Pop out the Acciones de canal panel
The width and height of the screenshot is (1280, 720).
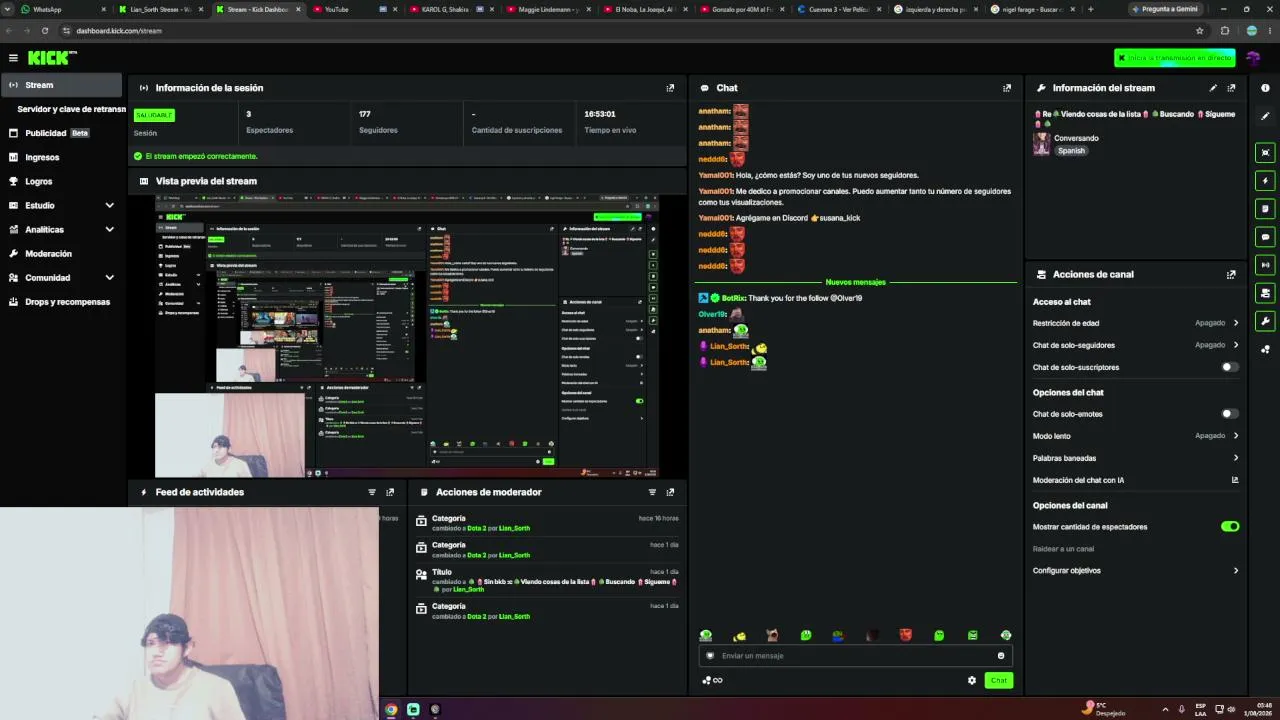pos(1231,274)
